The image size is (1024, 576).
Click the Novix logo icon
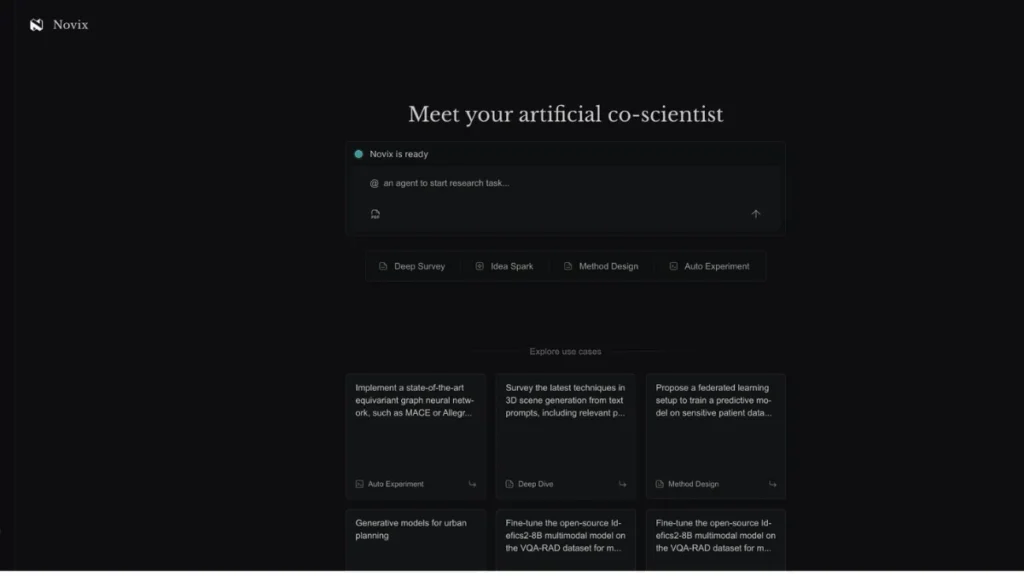(x=37, y=25)
